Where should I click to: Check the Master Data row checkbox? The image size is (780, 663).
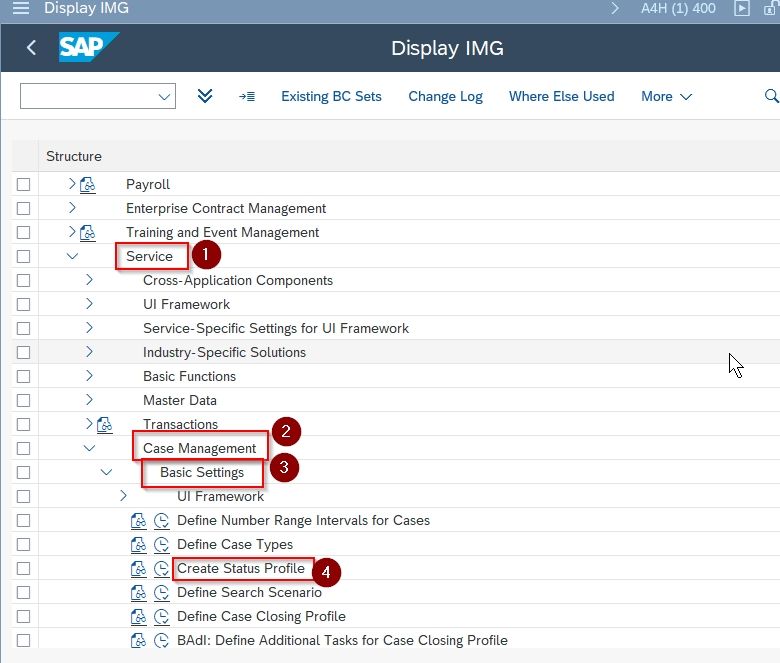pos(23,400)
